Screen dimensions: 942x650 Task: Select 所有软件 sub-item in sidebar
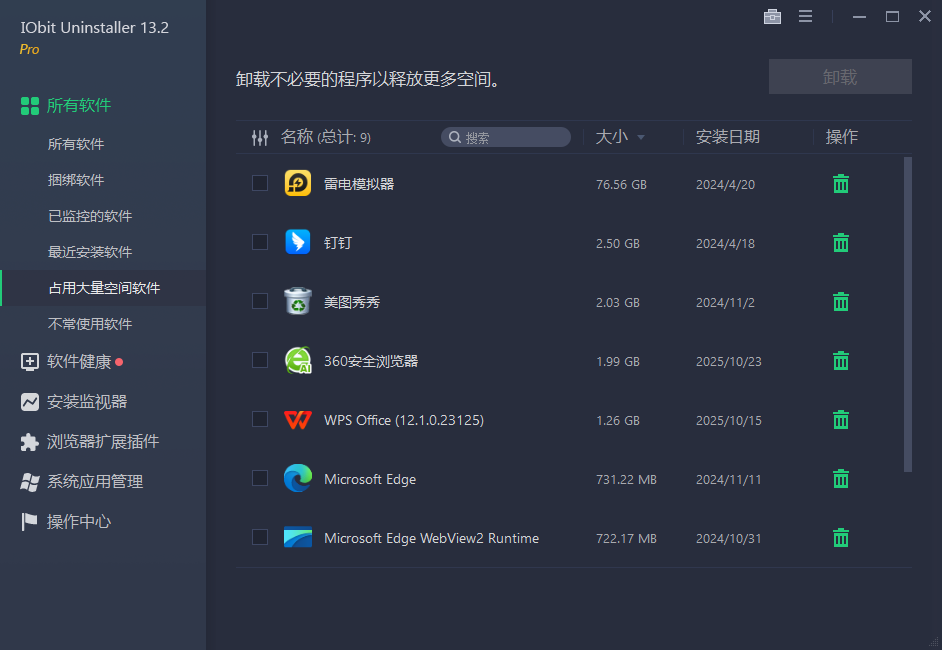[x=76, y=144]
